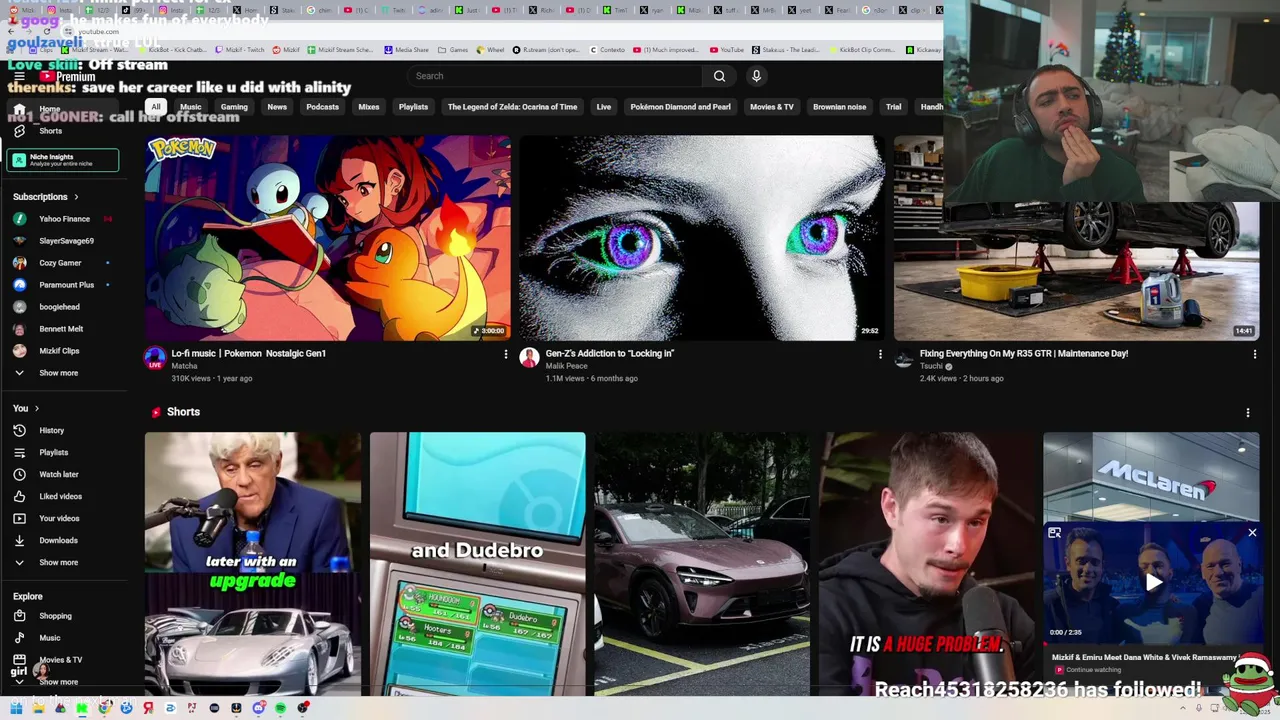Screen dimensions: 1280x720
Task: Open Tsuchi channel name link
Action: (x=931, y=366)
